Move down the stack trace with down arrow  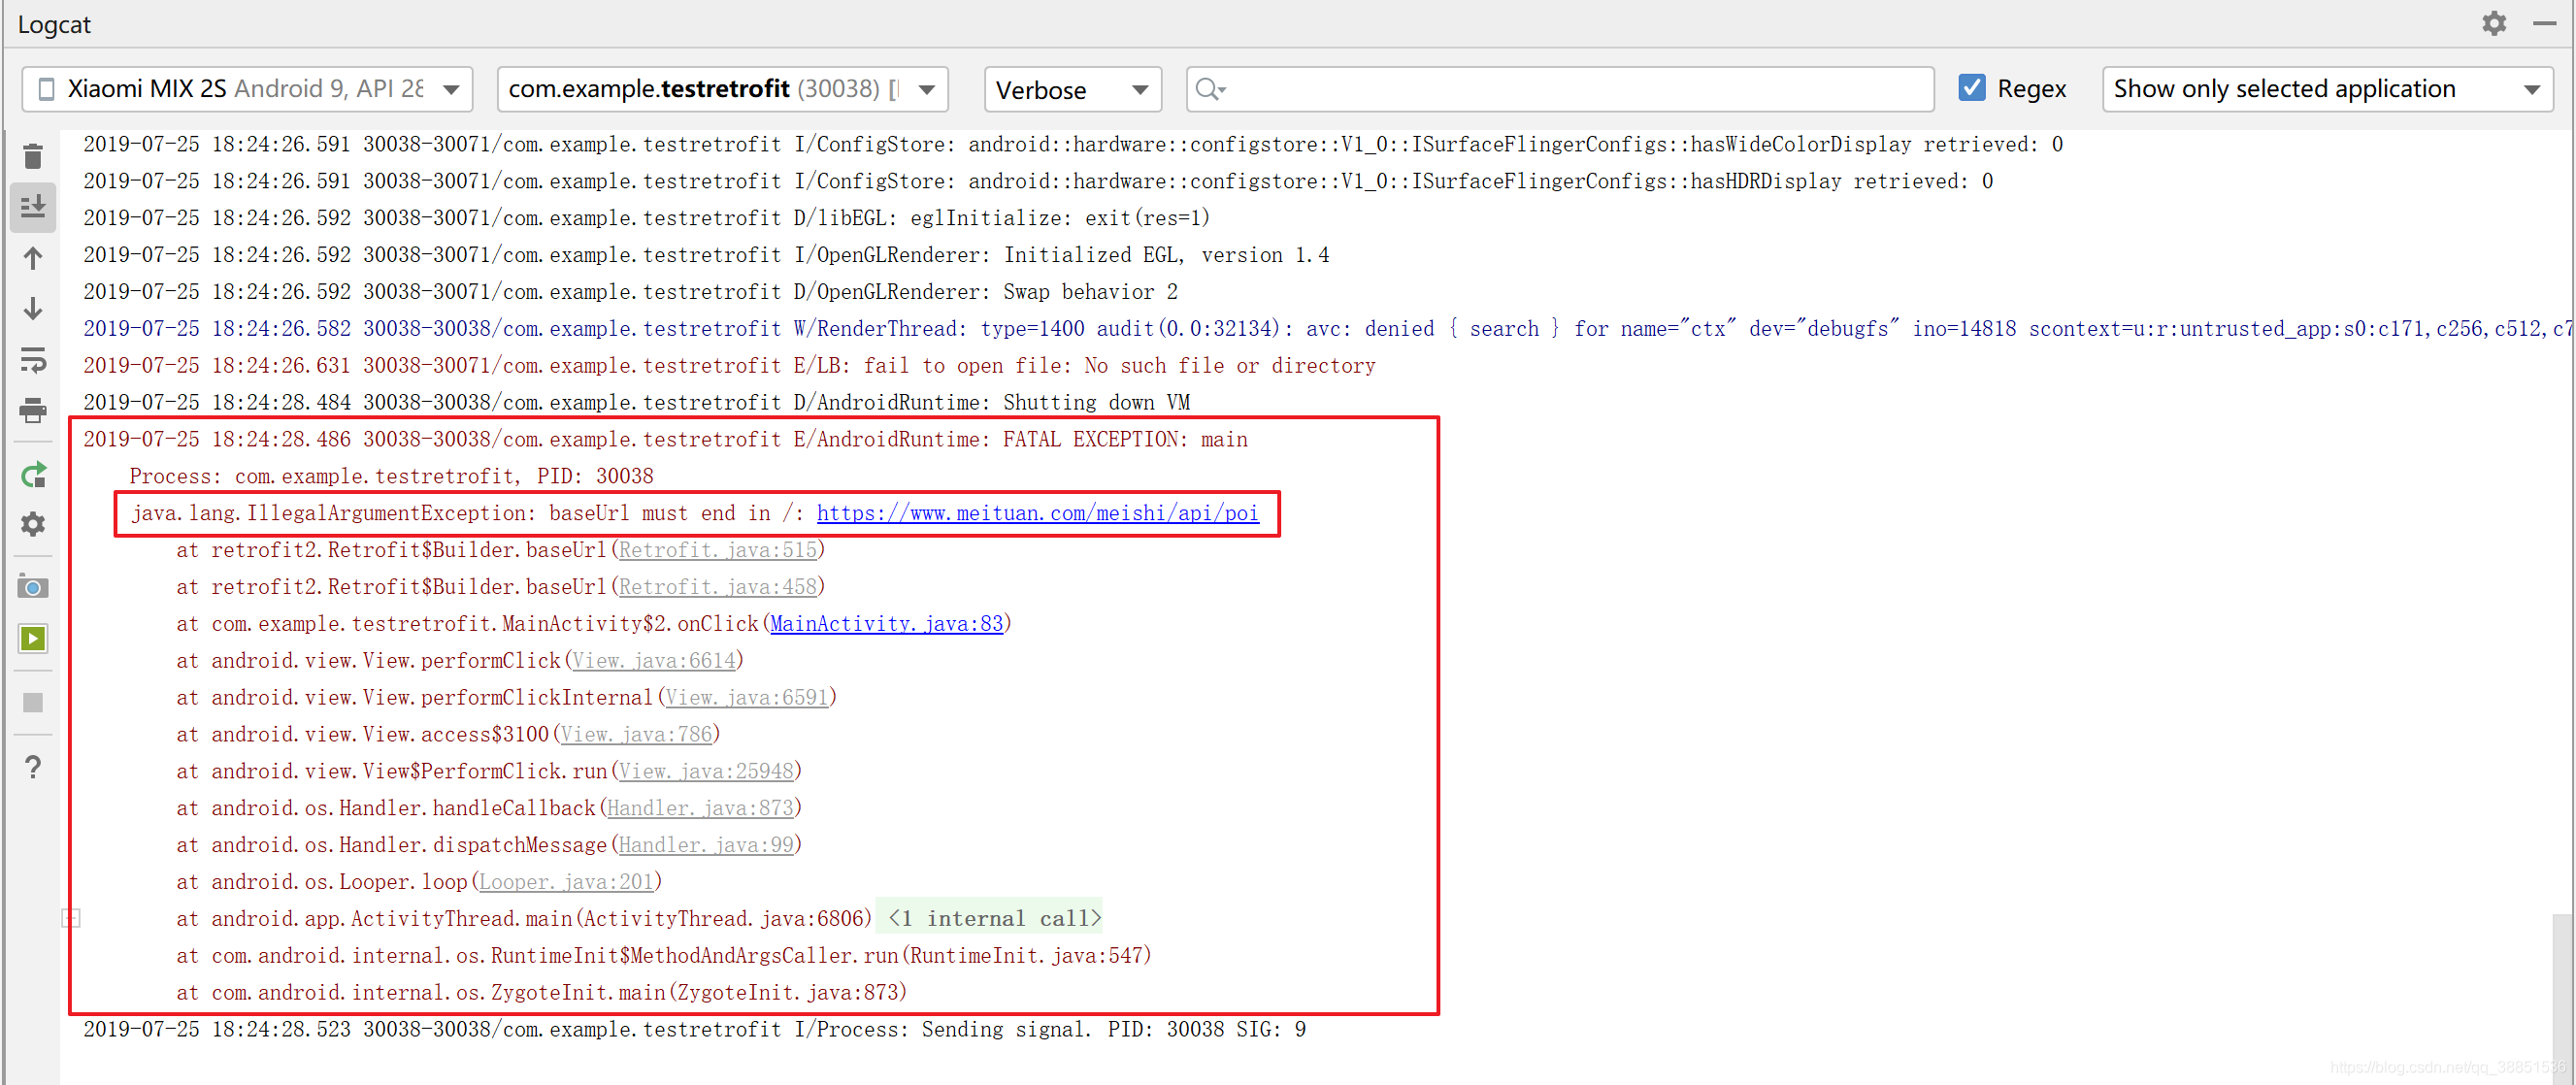pos(33,309)
